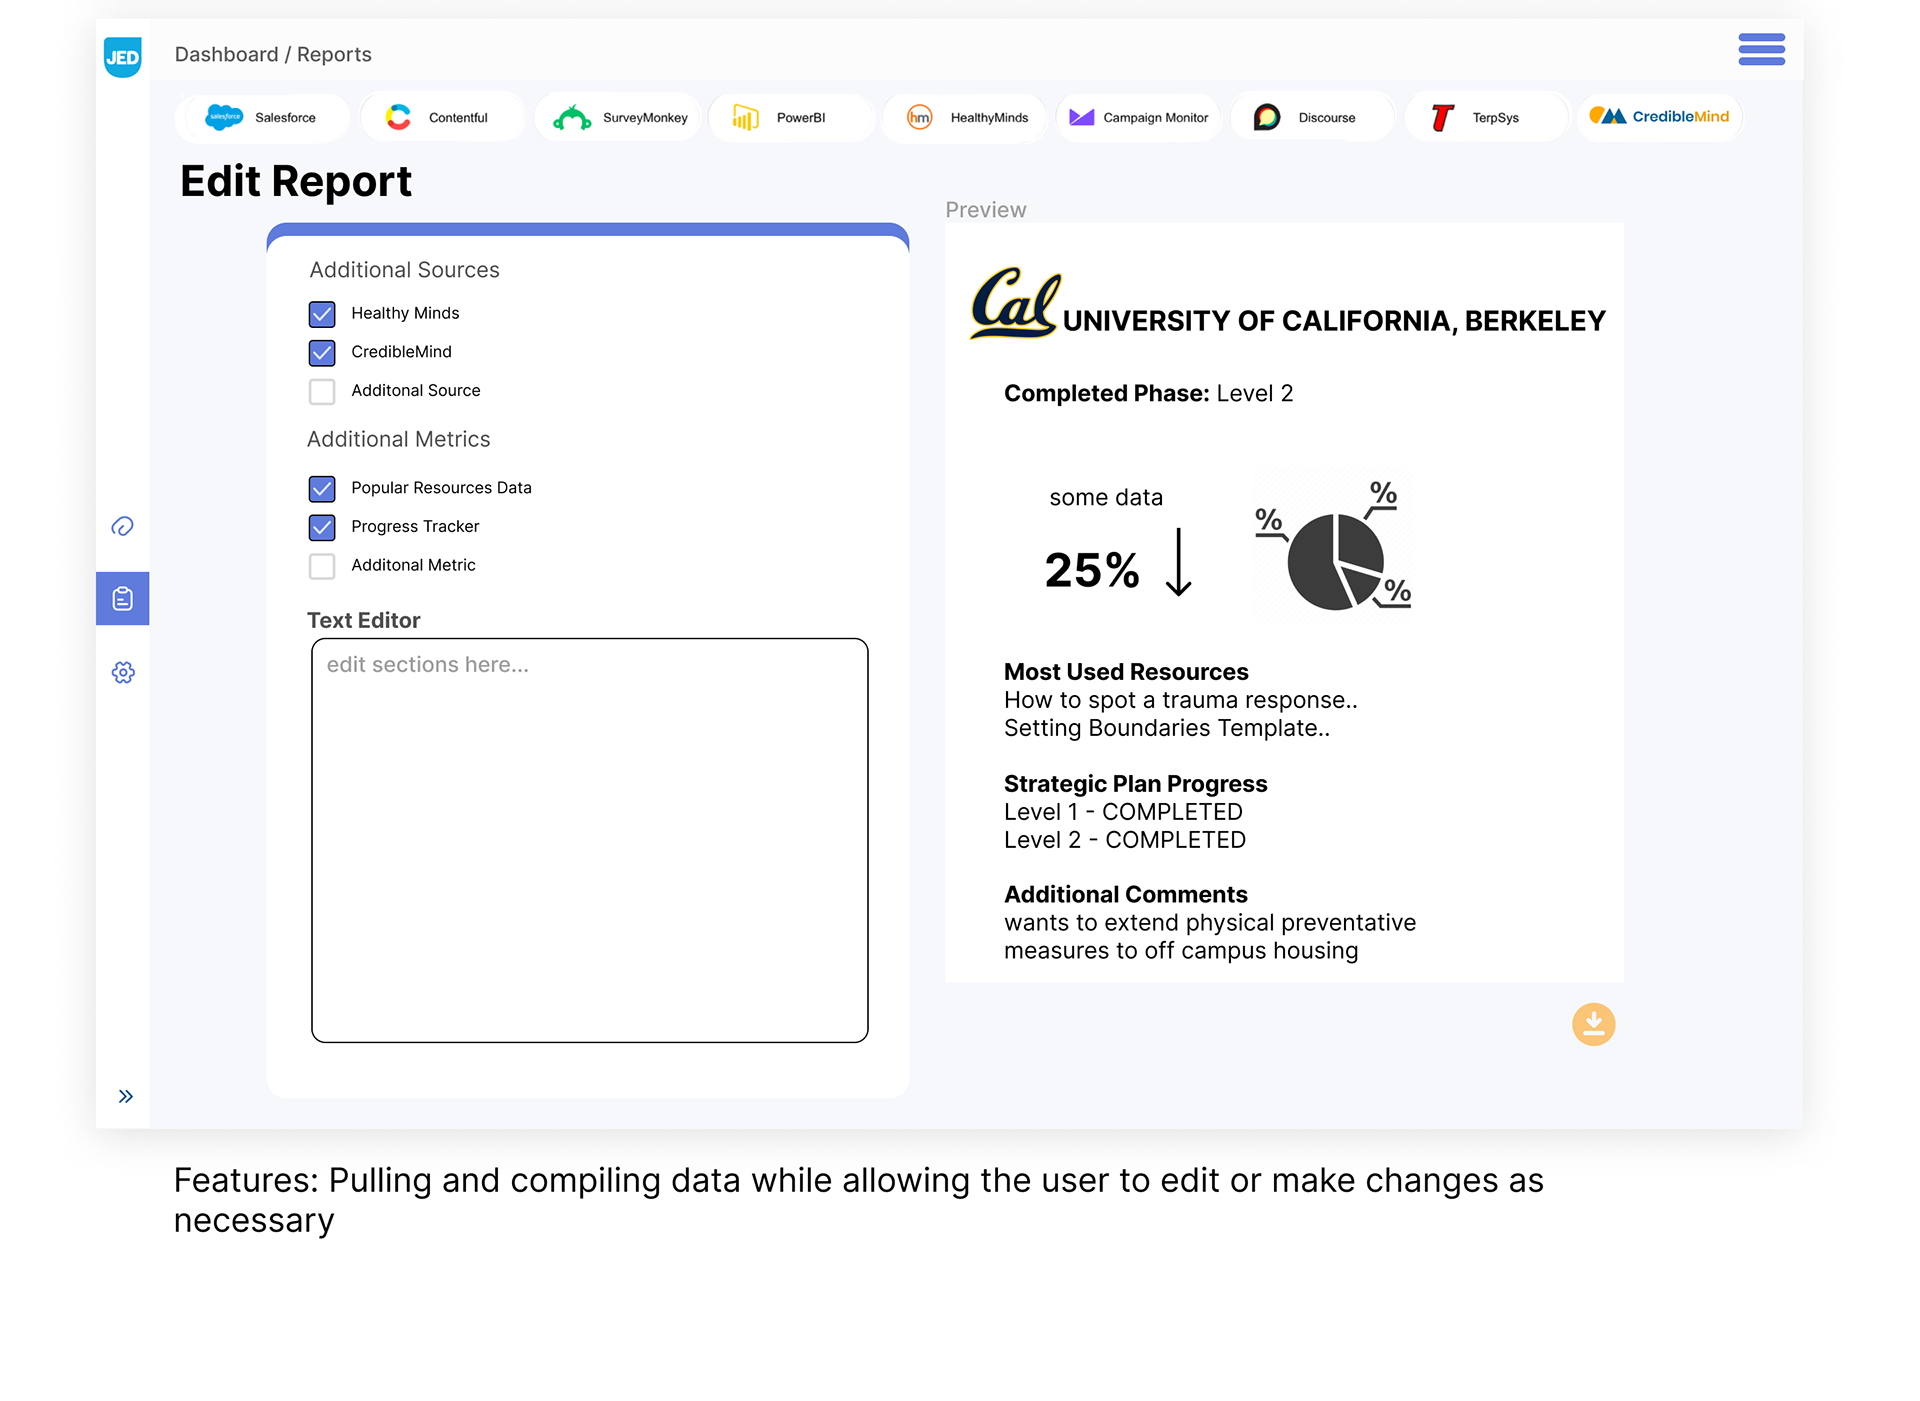Open settings gear in sidebar

[122, 672]
